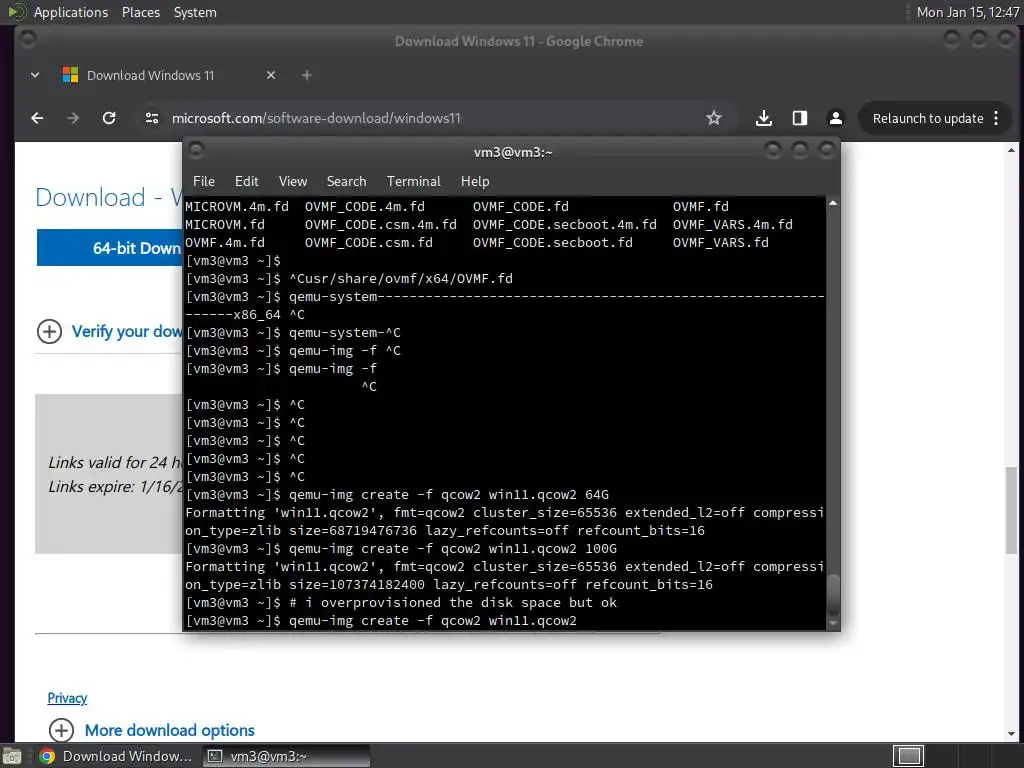Open terminal Help menu
This screenshot has height=768, width=1024.
click(475, 182)
